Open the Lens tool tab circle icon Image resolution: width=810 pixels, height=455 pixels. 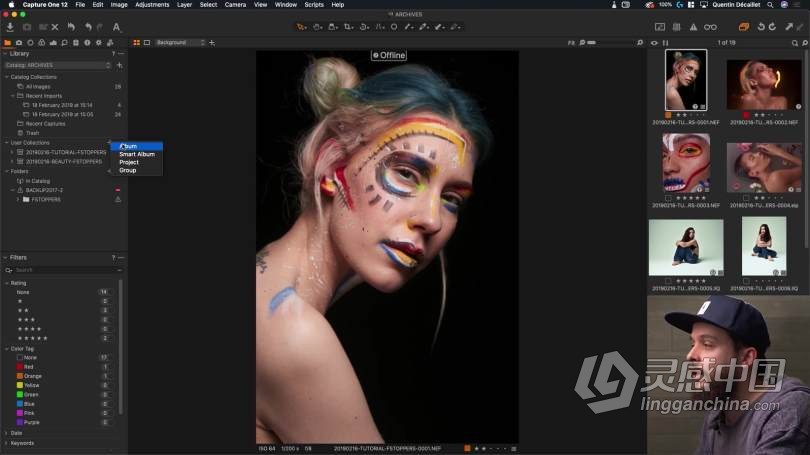click(30, 43)
